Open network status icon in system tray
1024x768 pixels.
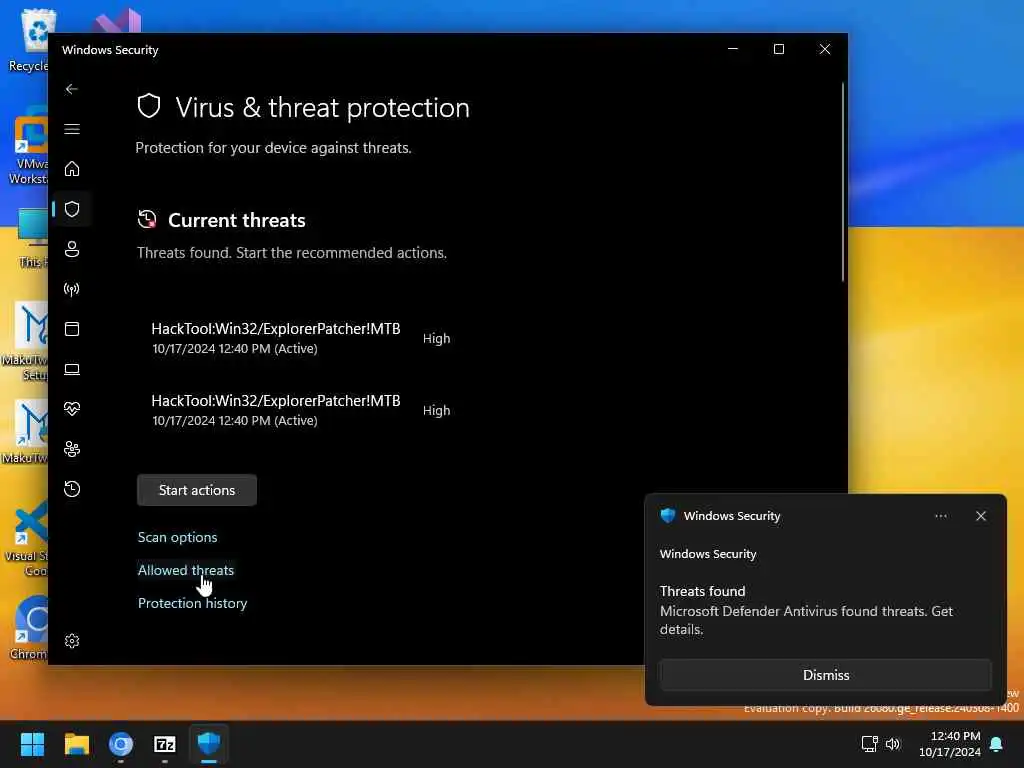click(x=869, y=744)
